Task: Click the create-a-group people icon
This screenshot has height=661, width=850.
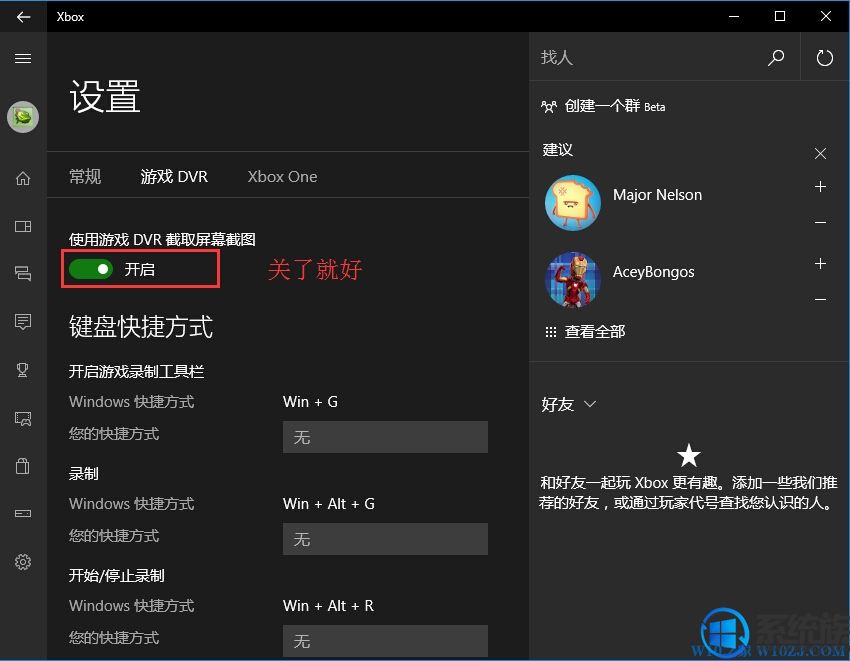Action: coord(549,106)
